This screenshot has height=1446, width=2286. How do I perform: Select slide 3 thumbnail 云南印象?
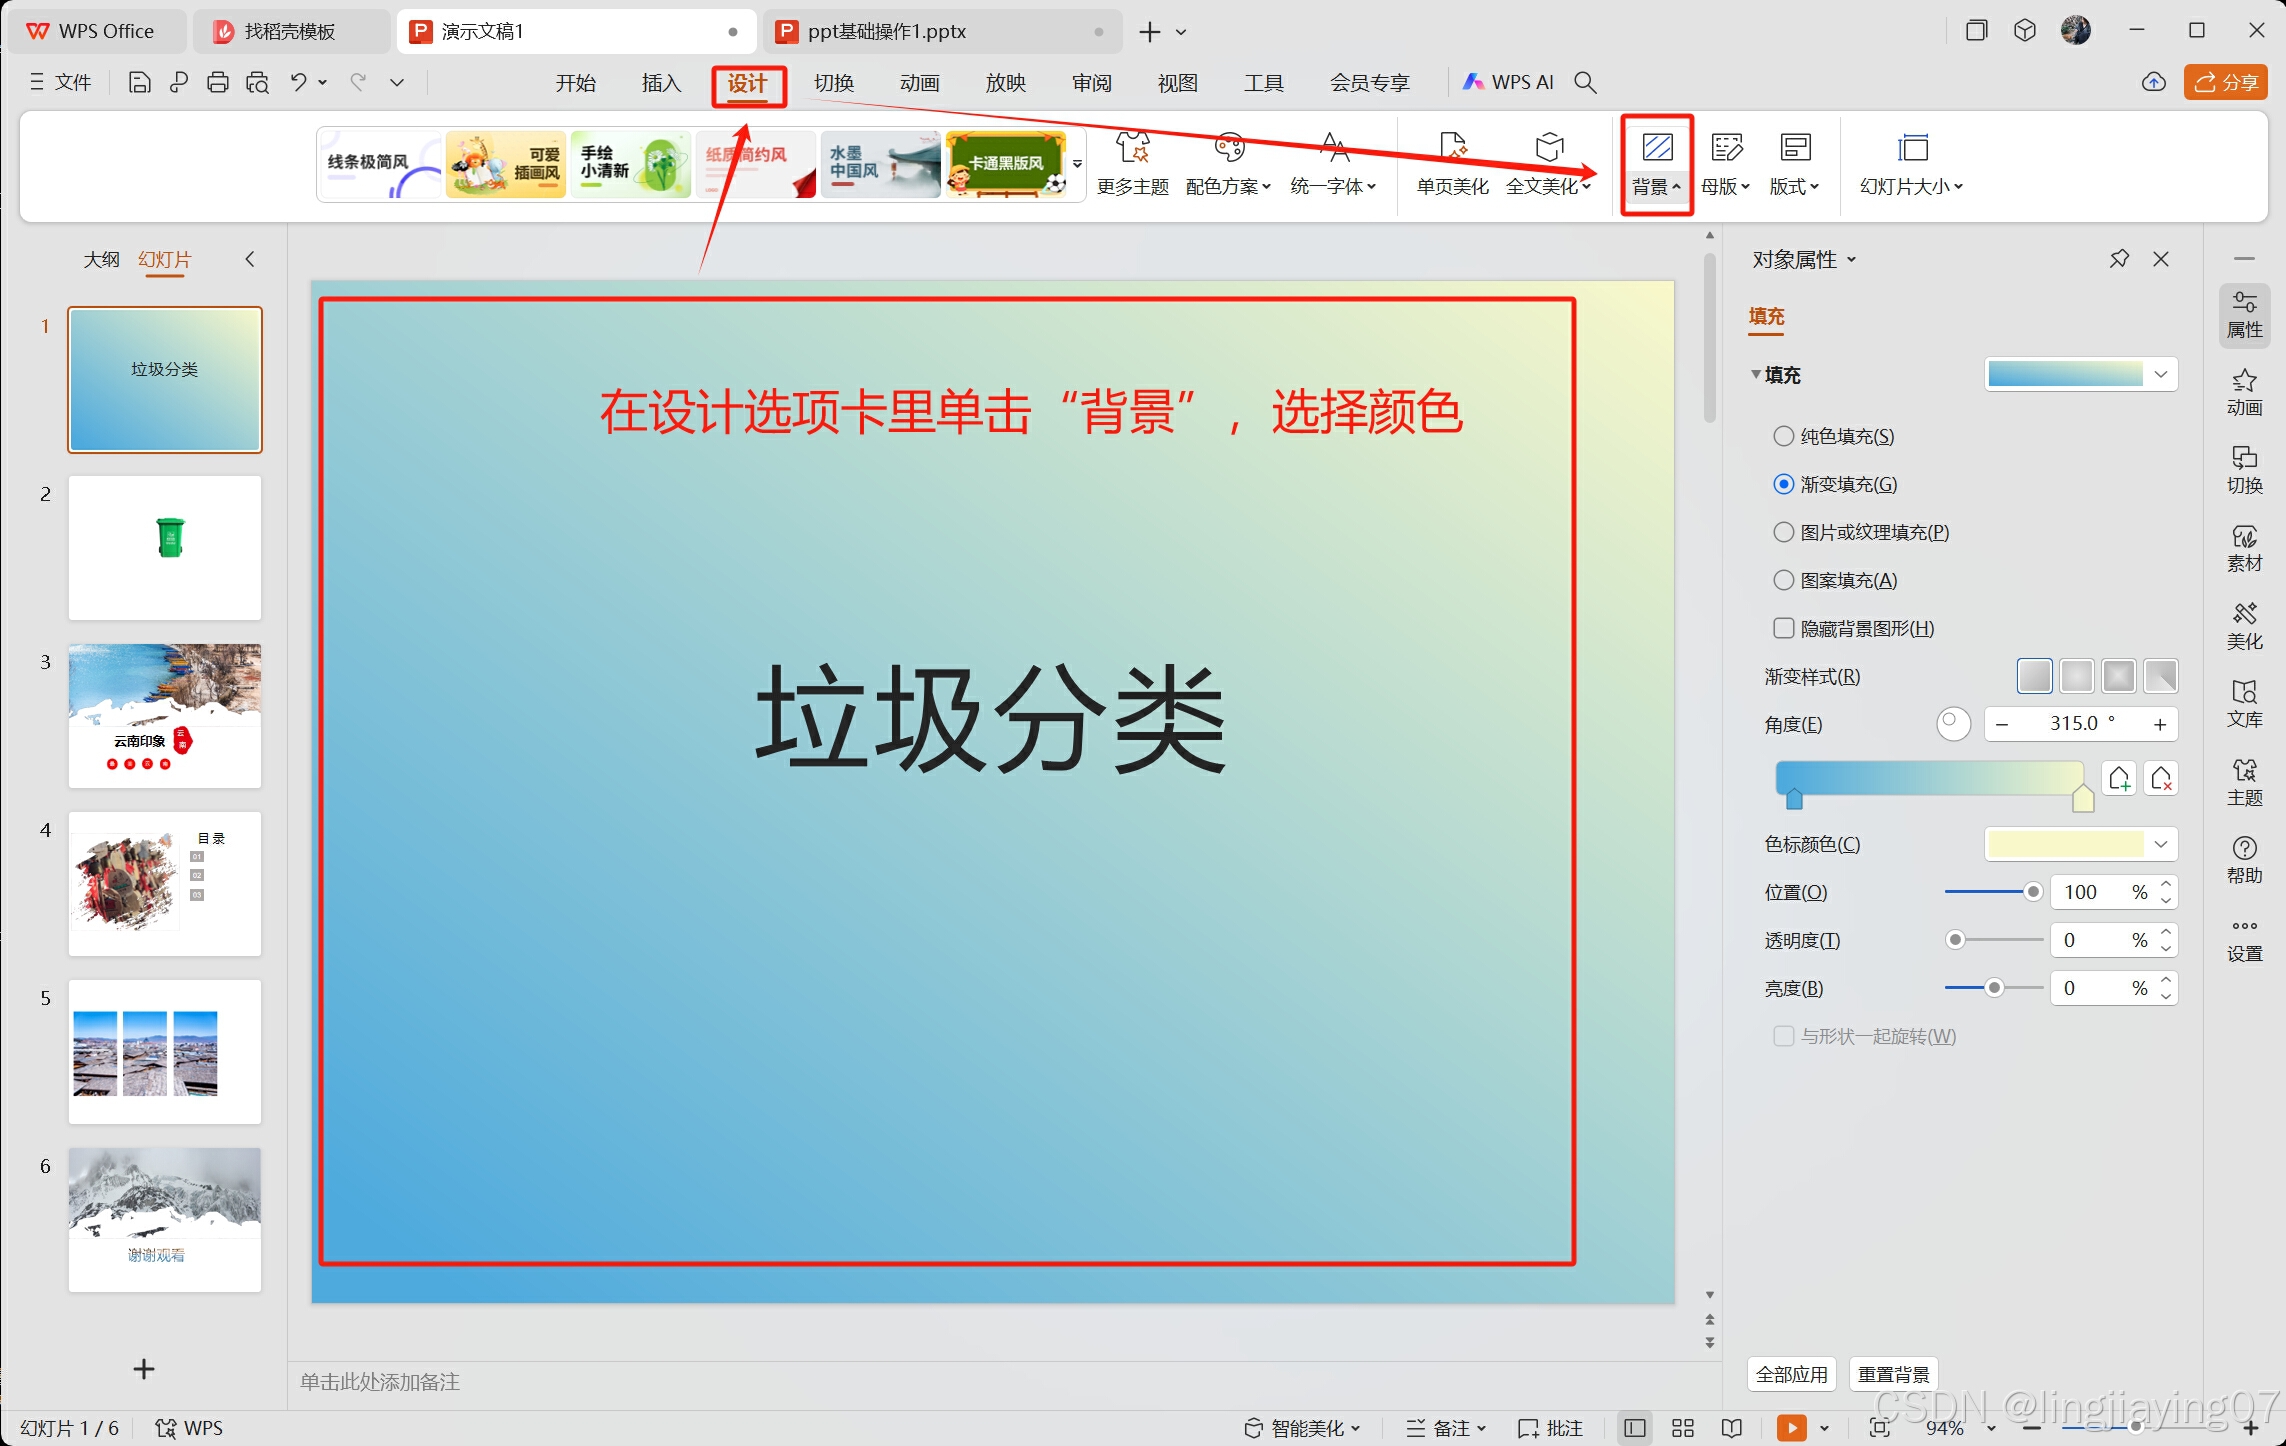pyautogui.click(x=165, y=715)
